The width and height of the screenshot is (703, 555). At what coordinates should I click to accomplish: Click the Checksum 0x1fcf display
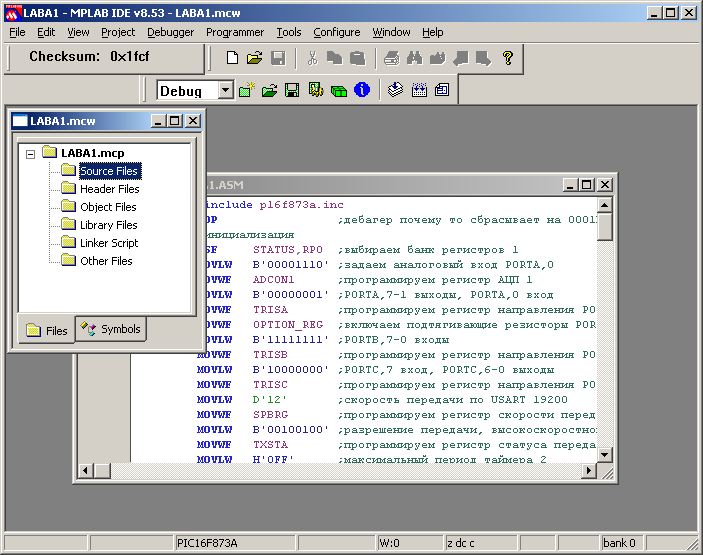(x=89, y=56)
